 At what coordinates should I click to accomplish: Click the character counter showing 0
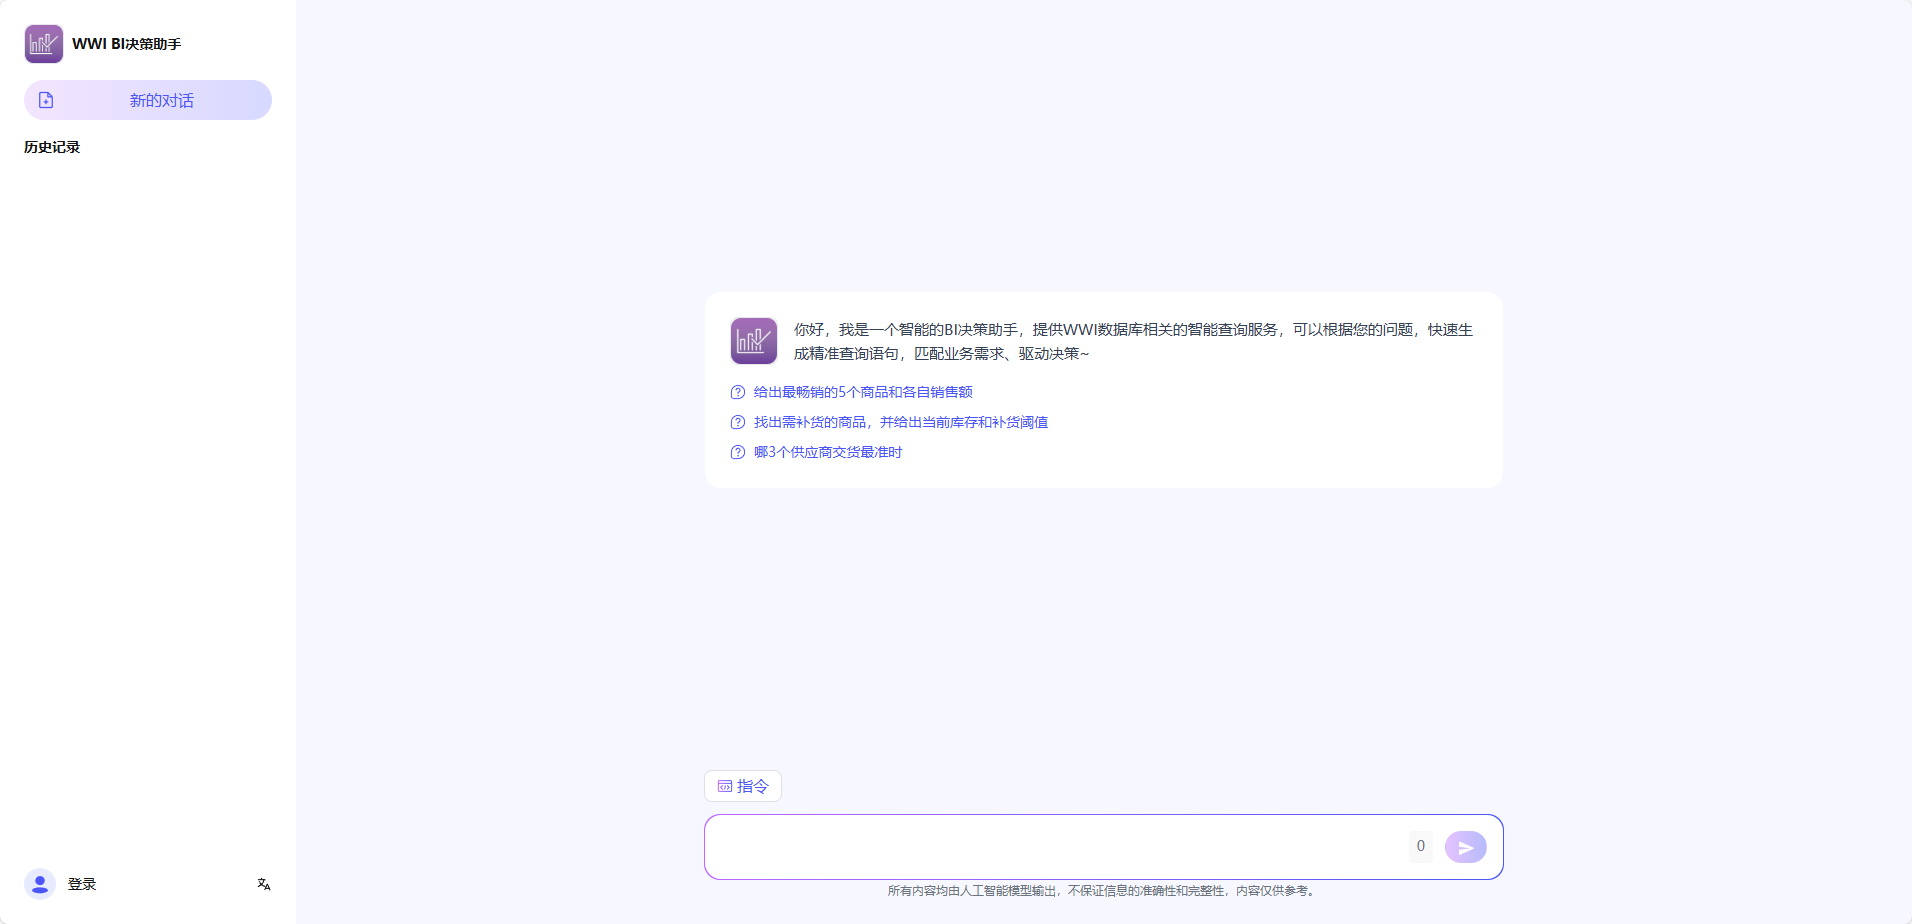[x=1420, y=846]
